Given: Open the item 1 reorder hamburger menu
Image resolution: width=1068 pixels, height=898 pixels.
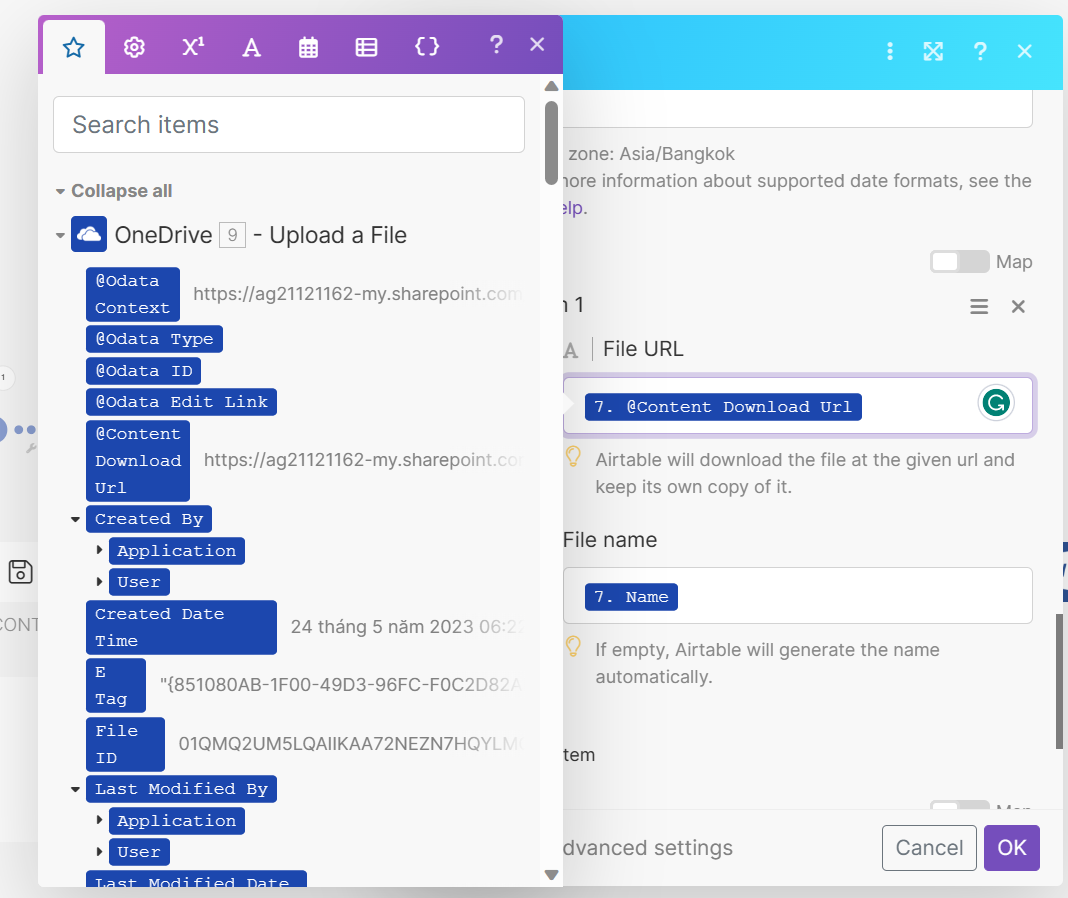Looking at the screenshot, I should (979, 307).
